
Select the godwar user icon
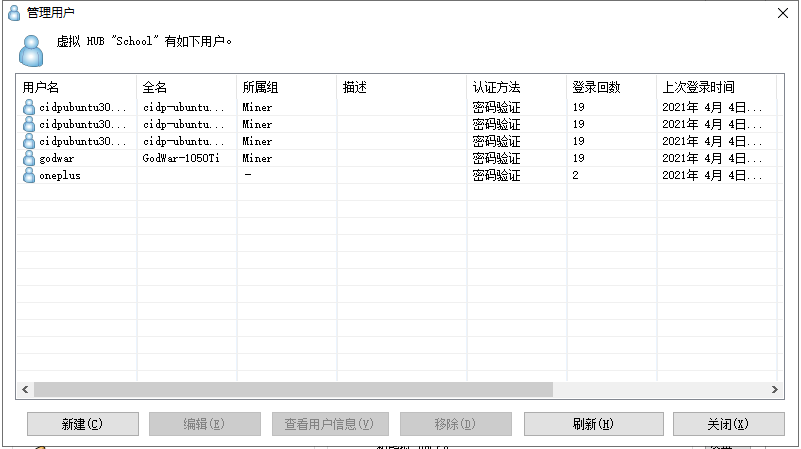pyautogui.click(x=29, y=158)
